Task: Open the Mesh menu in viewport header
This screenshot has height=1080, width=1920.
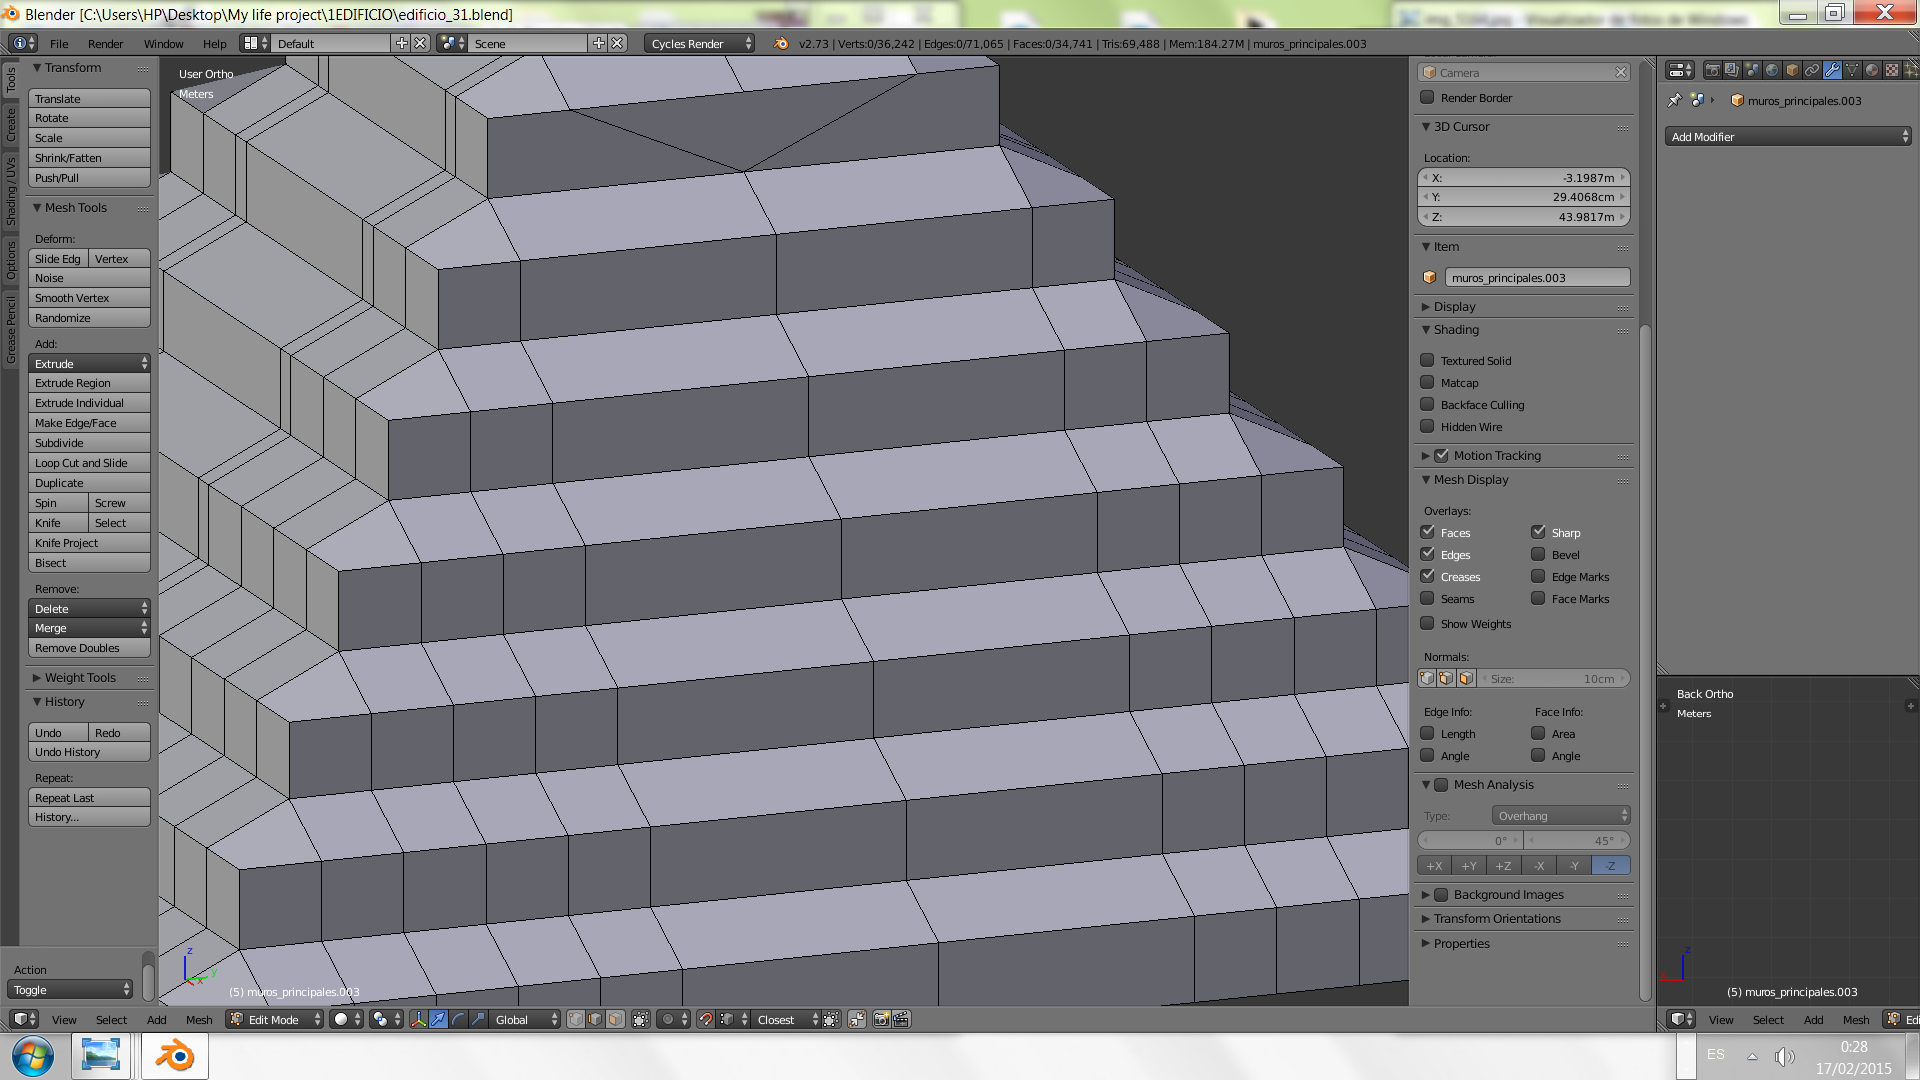Action: click(x=199, y=1020)
